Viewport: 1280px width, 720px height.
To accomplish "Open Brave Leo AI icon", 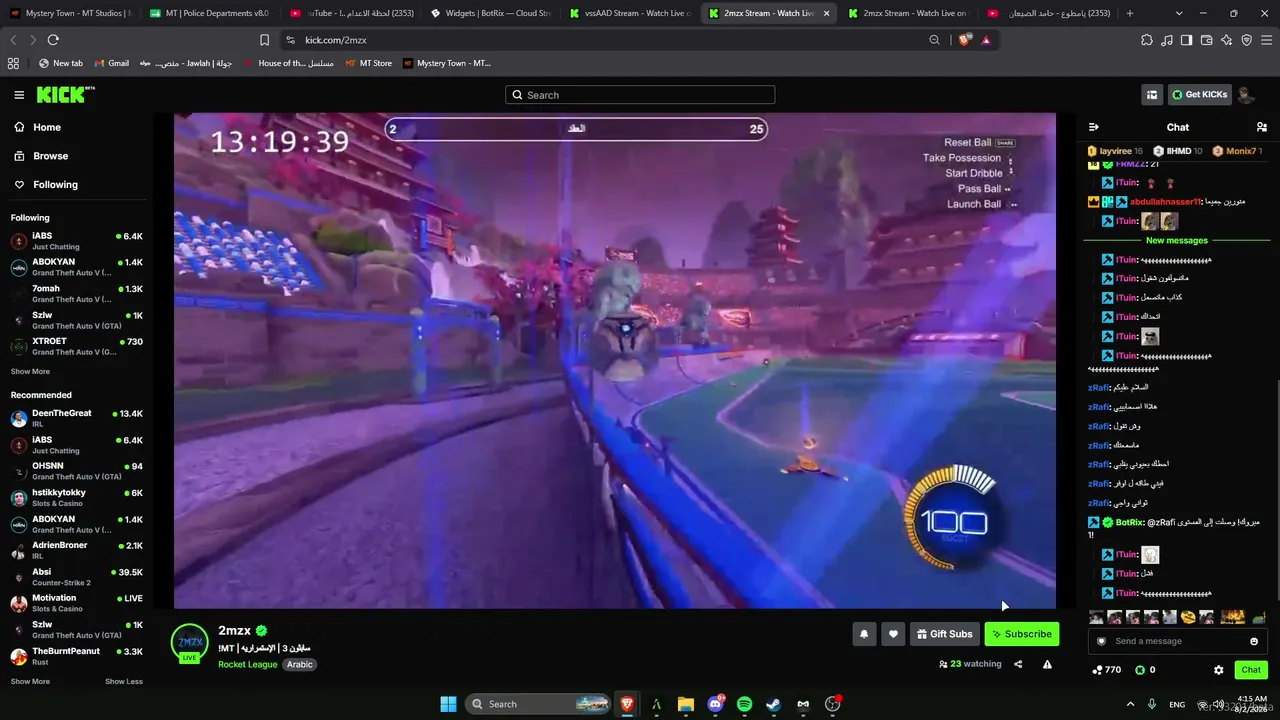I will (x=1226, y=40).
